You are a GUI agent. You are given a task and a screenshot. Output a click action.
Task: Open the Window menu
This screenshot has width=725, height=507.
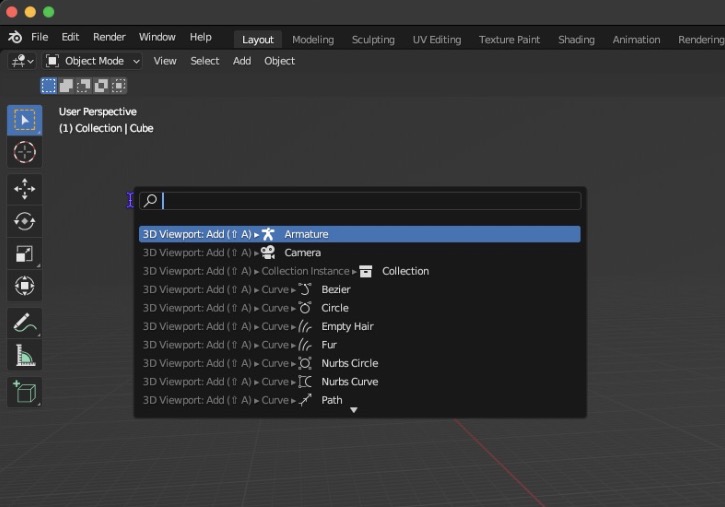tap(157, 37)
